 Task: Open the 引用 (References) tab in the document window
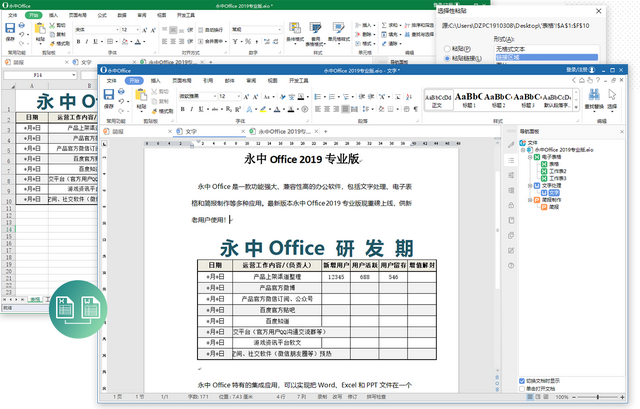208,81
